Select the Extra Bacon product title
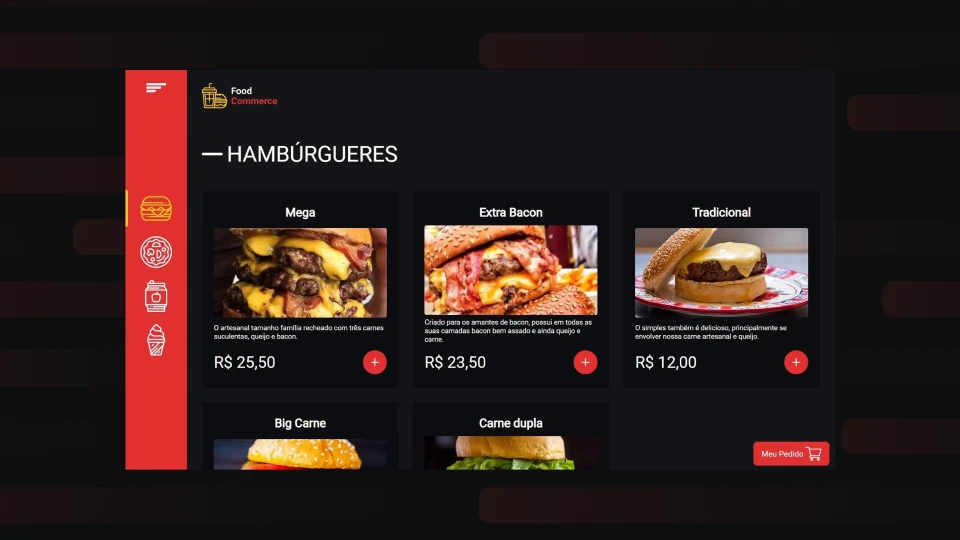Image resolution: width=960 pixels, height=540 pixels. [x=511, y=212]
